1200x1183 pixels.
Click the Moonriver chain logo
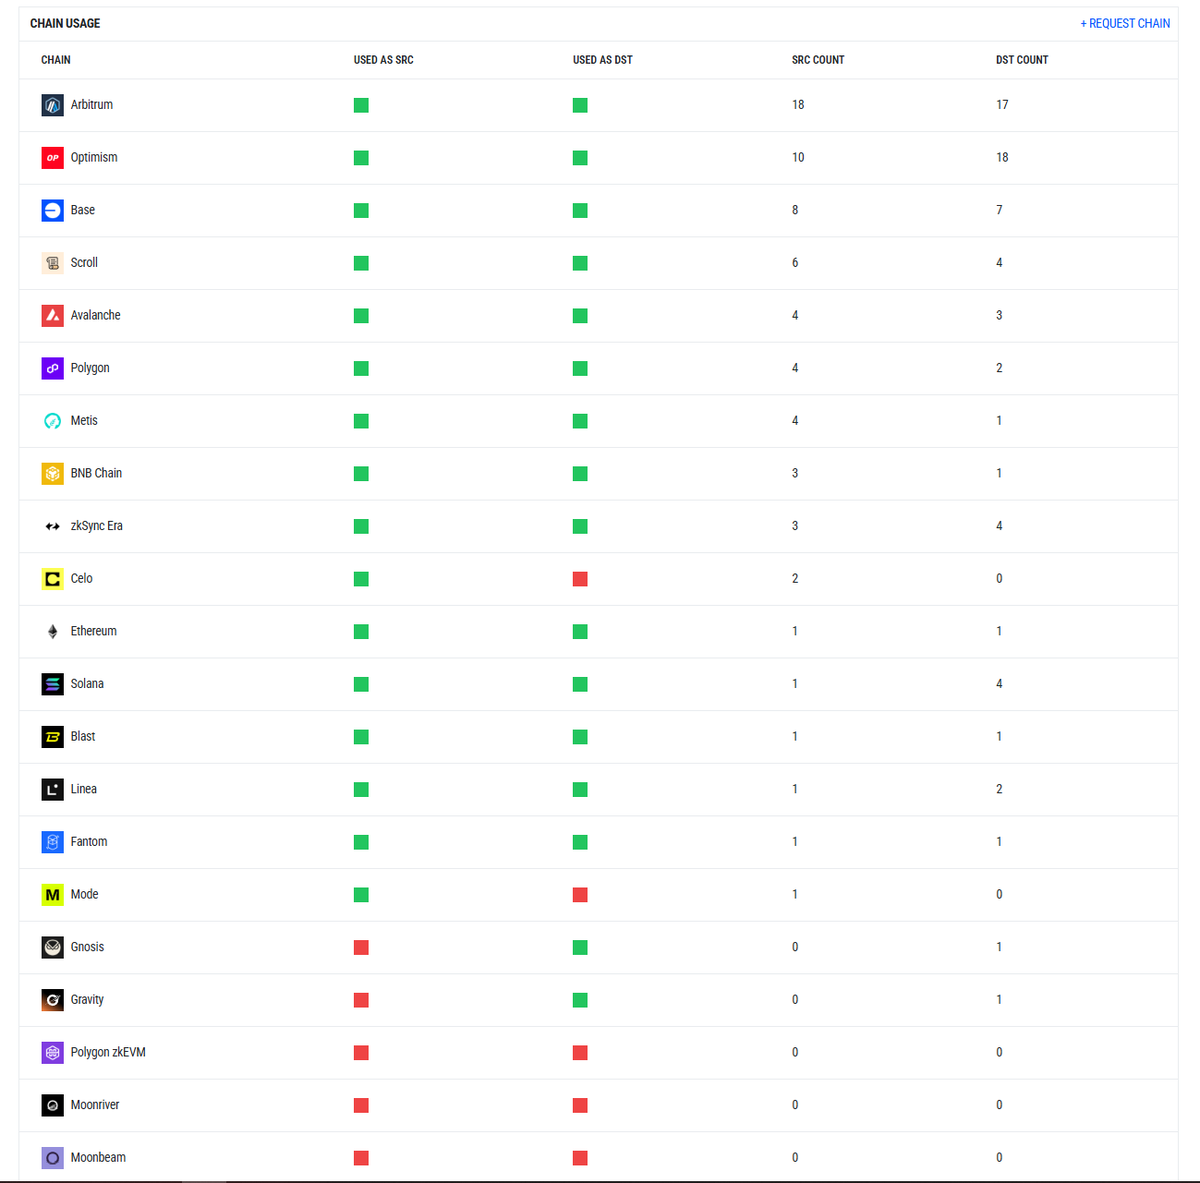(52, 1105)
